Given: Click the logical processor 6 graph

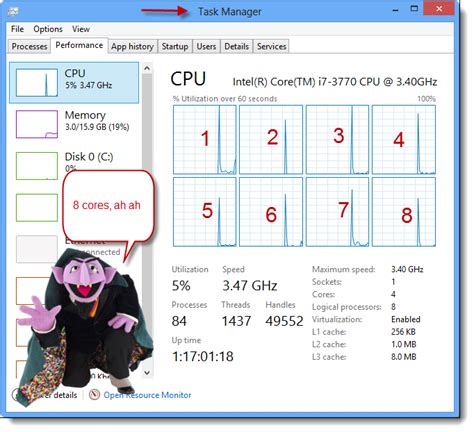Looking at the screenshot, I should [x=271, y=212].
